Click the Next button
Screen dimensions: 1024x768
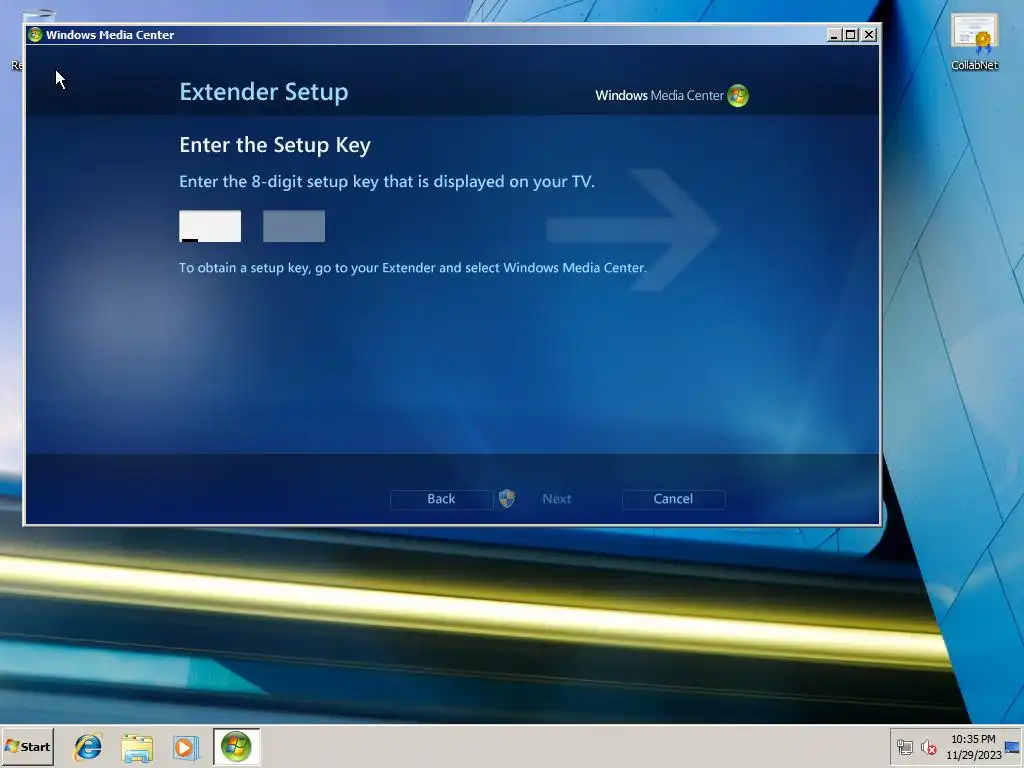(556, 499)
